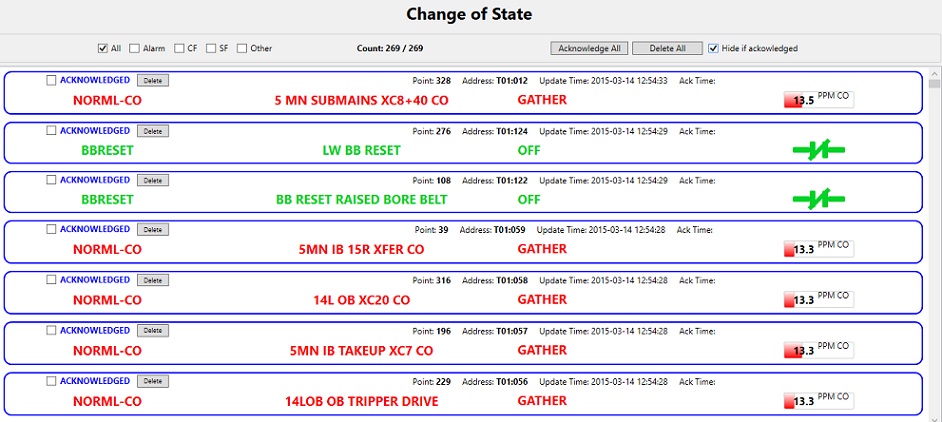Viewport: 942px width, 422px height.
Task: Click Point 276 value
Action: 443,131
